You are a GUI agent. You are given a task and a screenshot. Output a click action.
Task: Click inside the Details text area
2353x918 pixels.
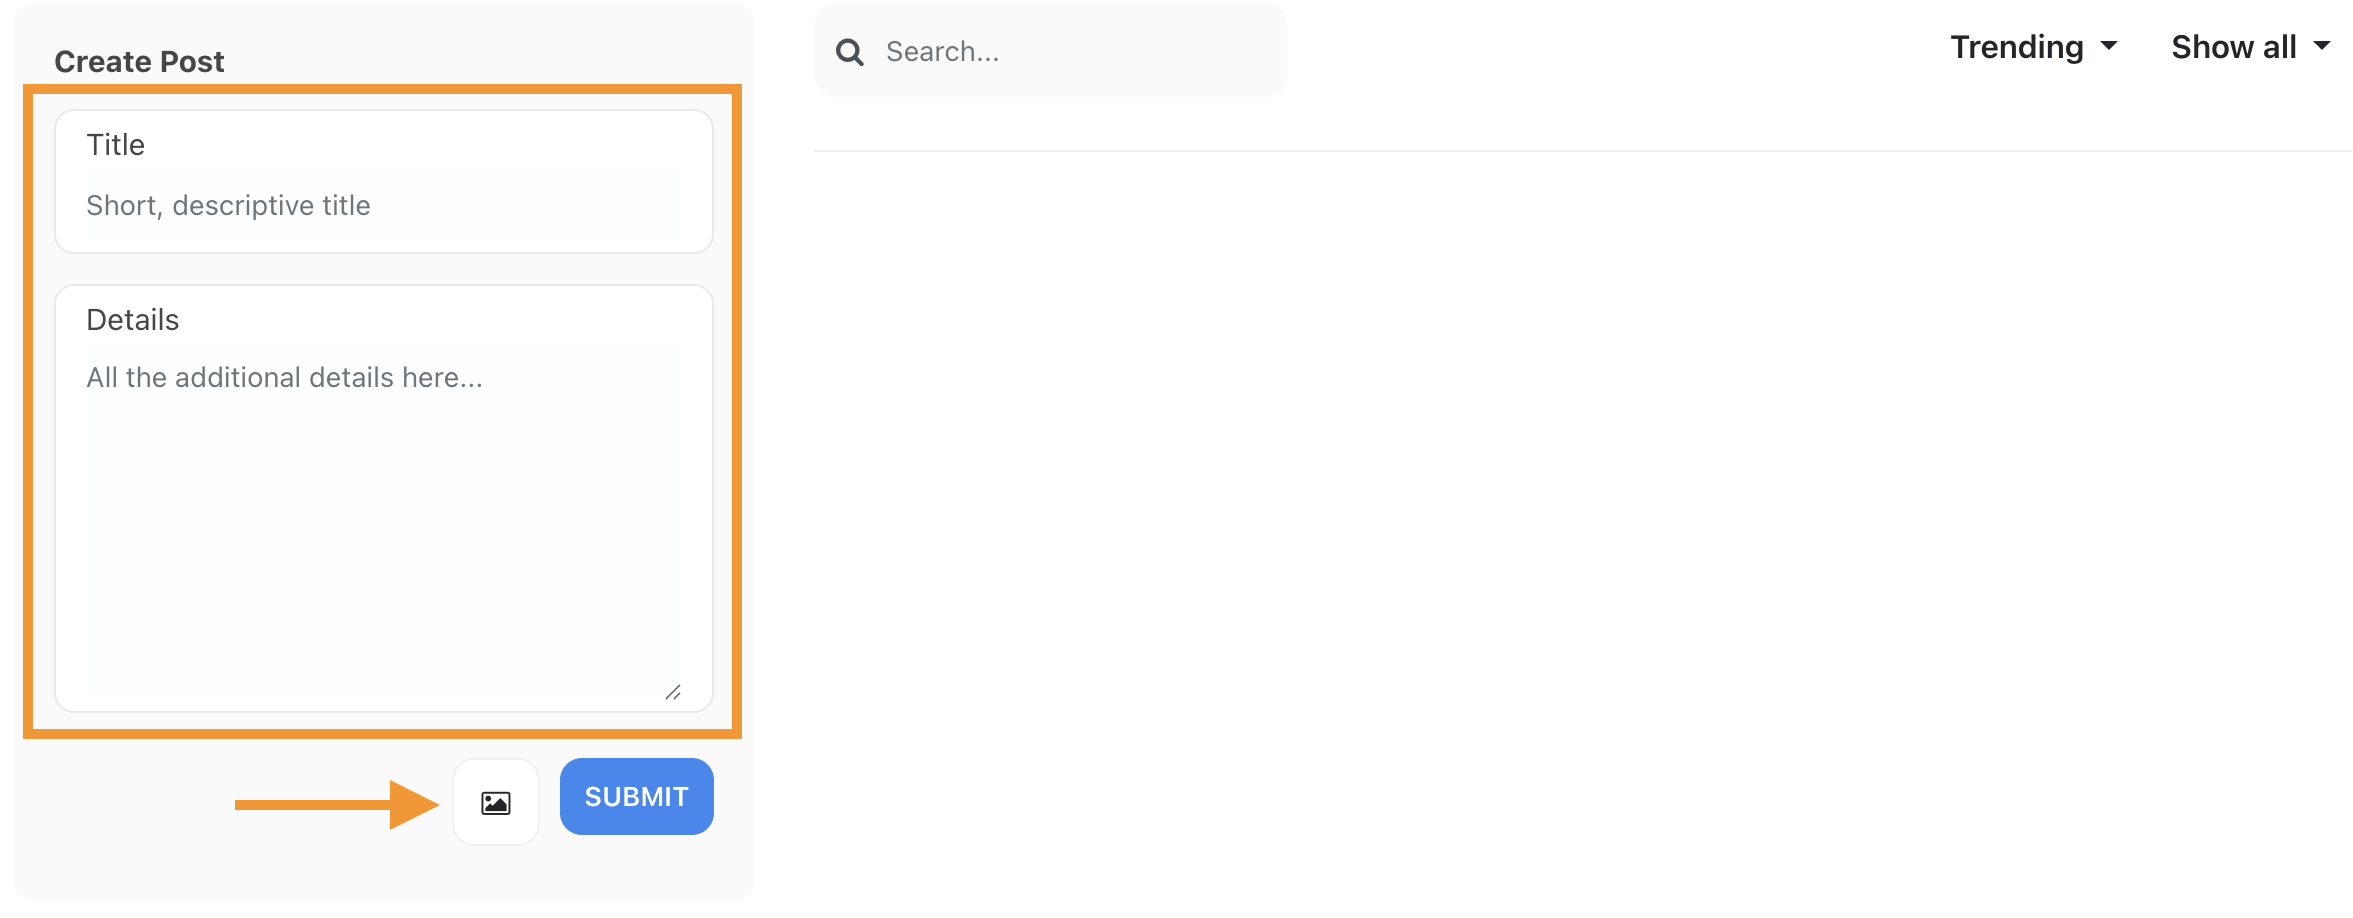[384, 498]
